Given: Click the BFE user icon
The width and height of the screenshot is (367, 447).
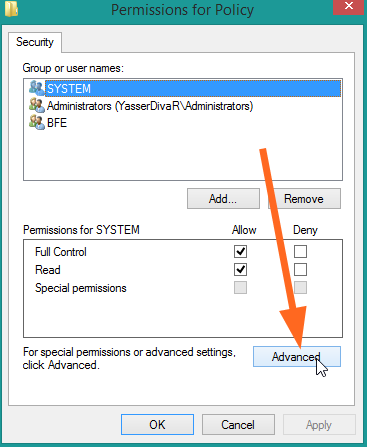Looking at the screenshot, I should click(x=36, y=123).
